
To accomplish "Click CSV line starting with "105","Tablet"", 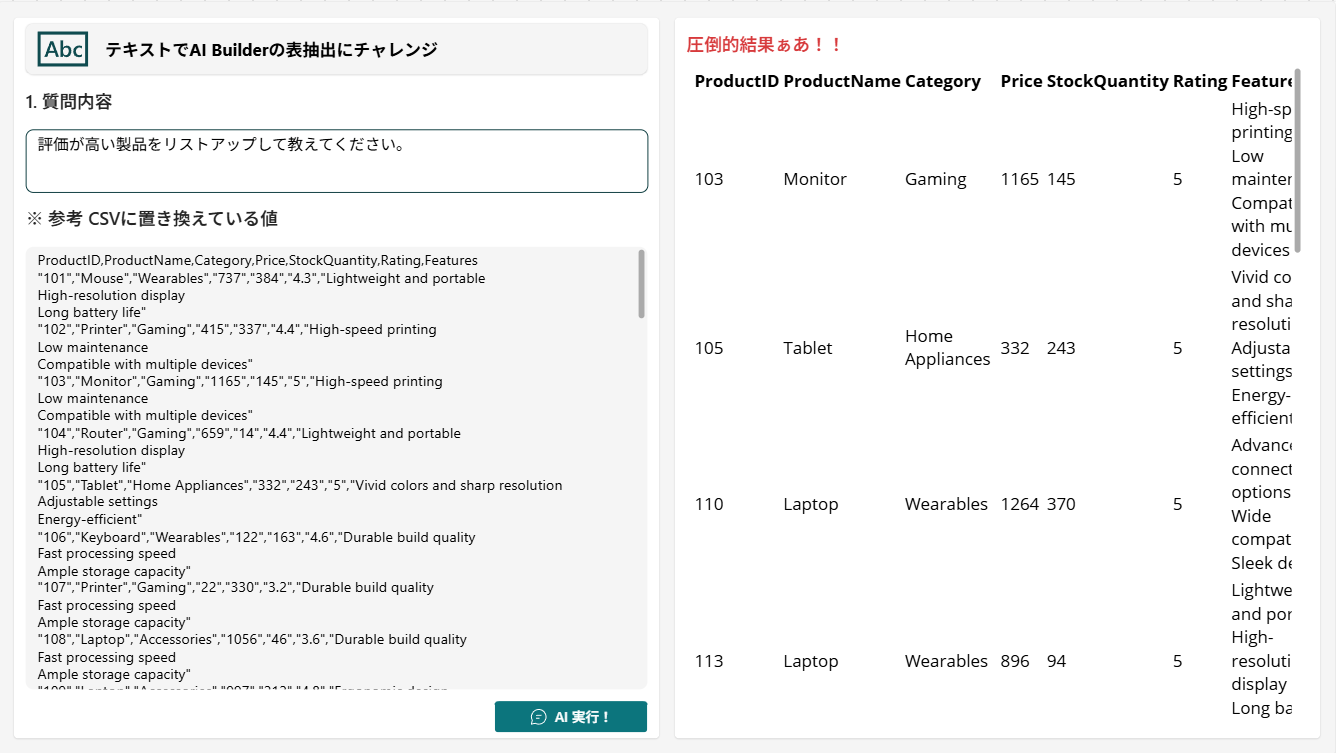I will (300, 485).
